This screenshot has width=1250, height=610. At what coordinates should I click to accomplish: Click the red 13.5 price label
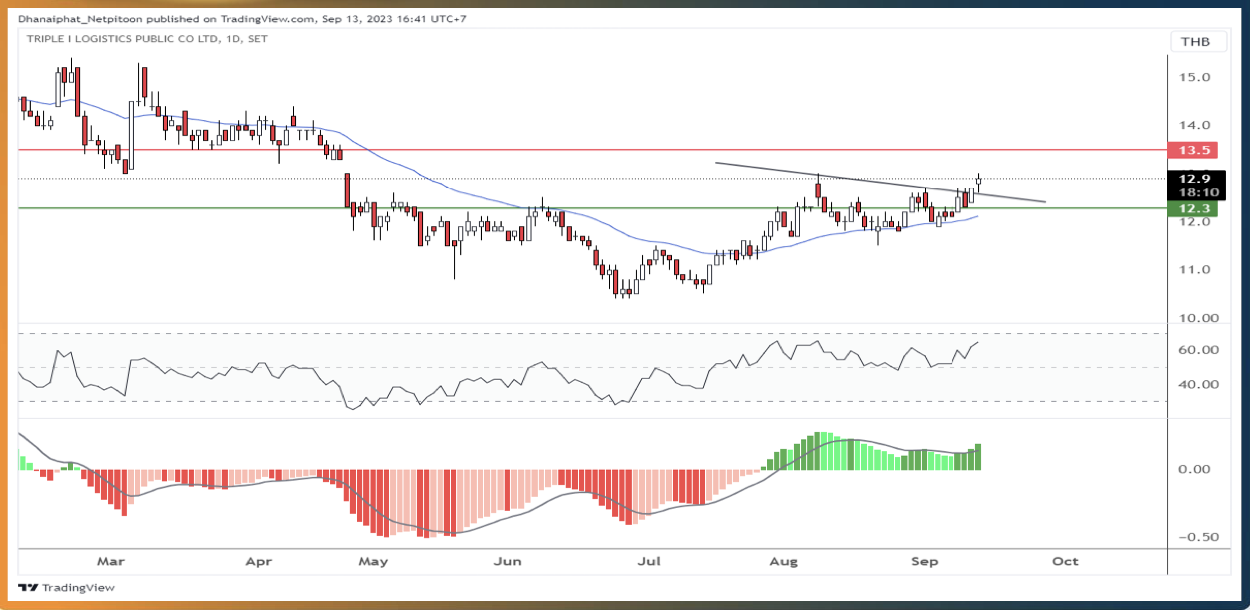click(1195, 150)
